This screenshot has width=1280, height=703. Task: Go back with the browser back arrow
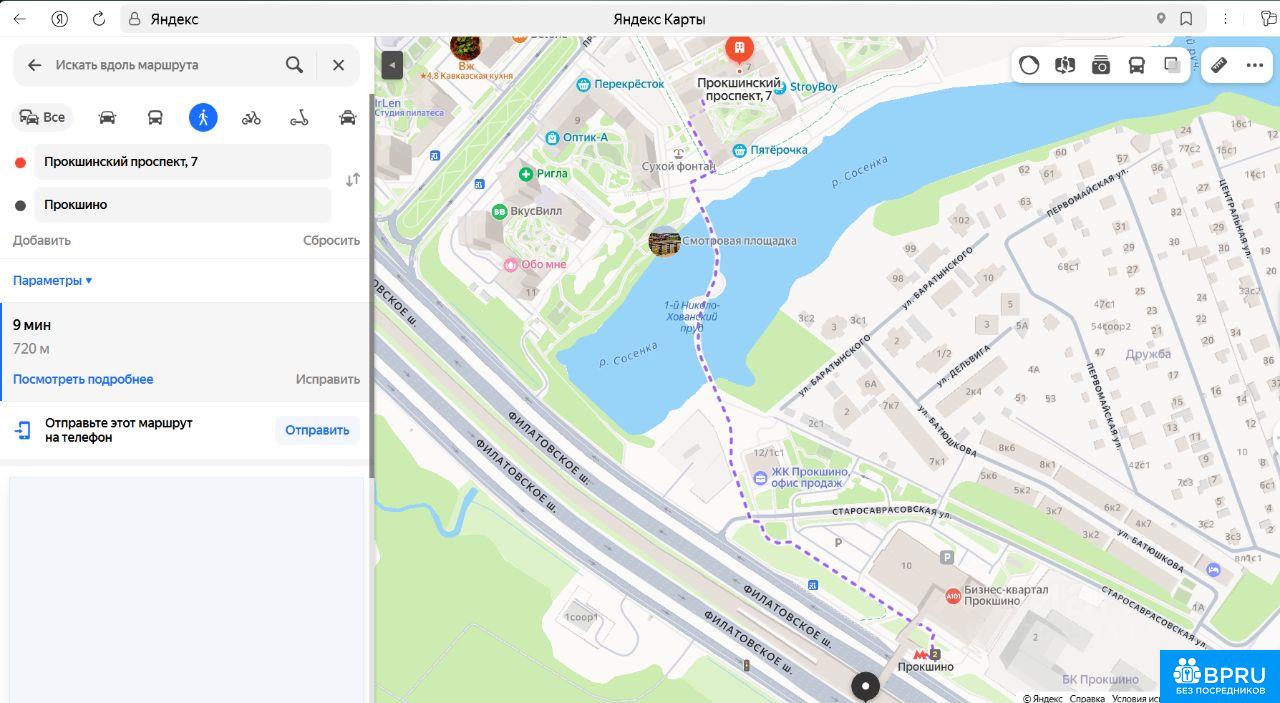tap(19, 19)
